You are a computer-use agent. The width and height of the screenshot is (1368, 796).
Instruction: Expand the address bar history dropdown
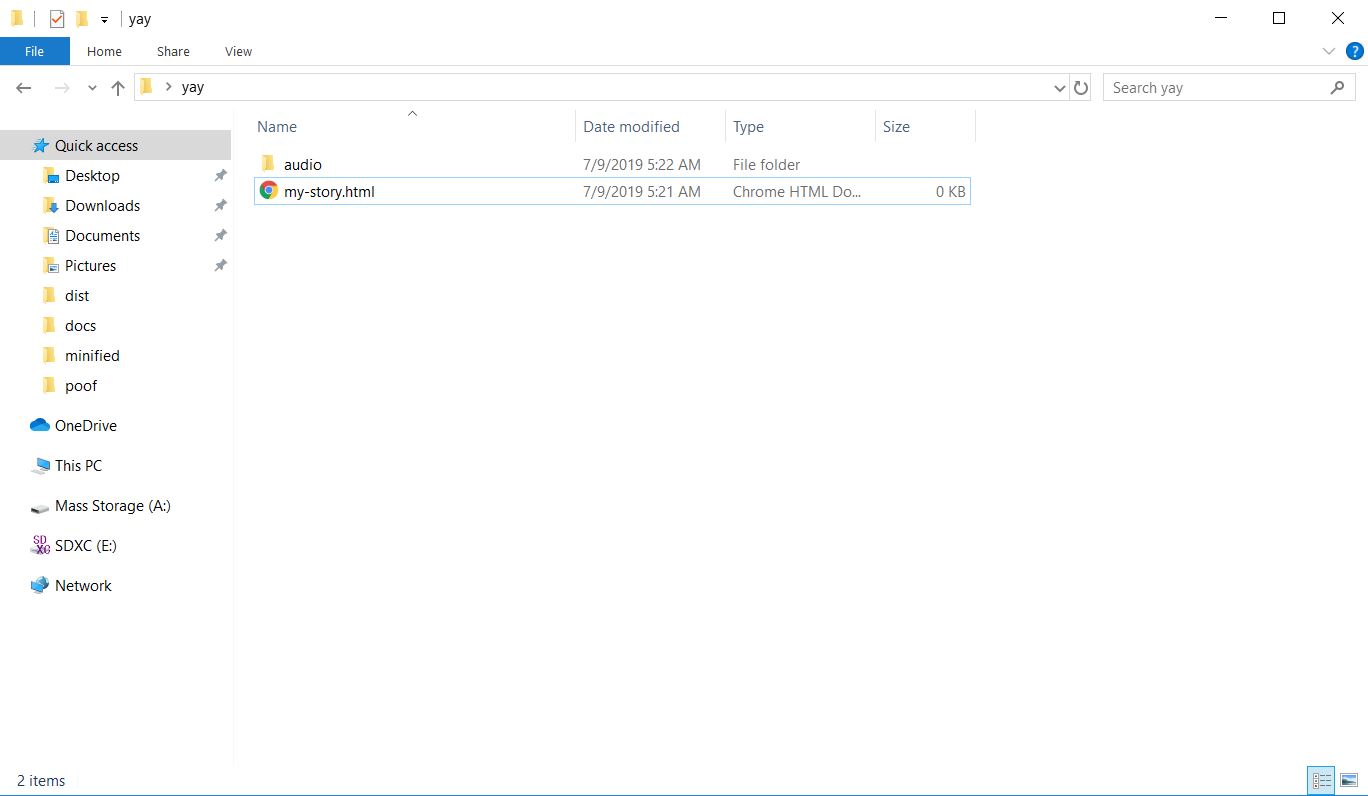[1060, 88]
